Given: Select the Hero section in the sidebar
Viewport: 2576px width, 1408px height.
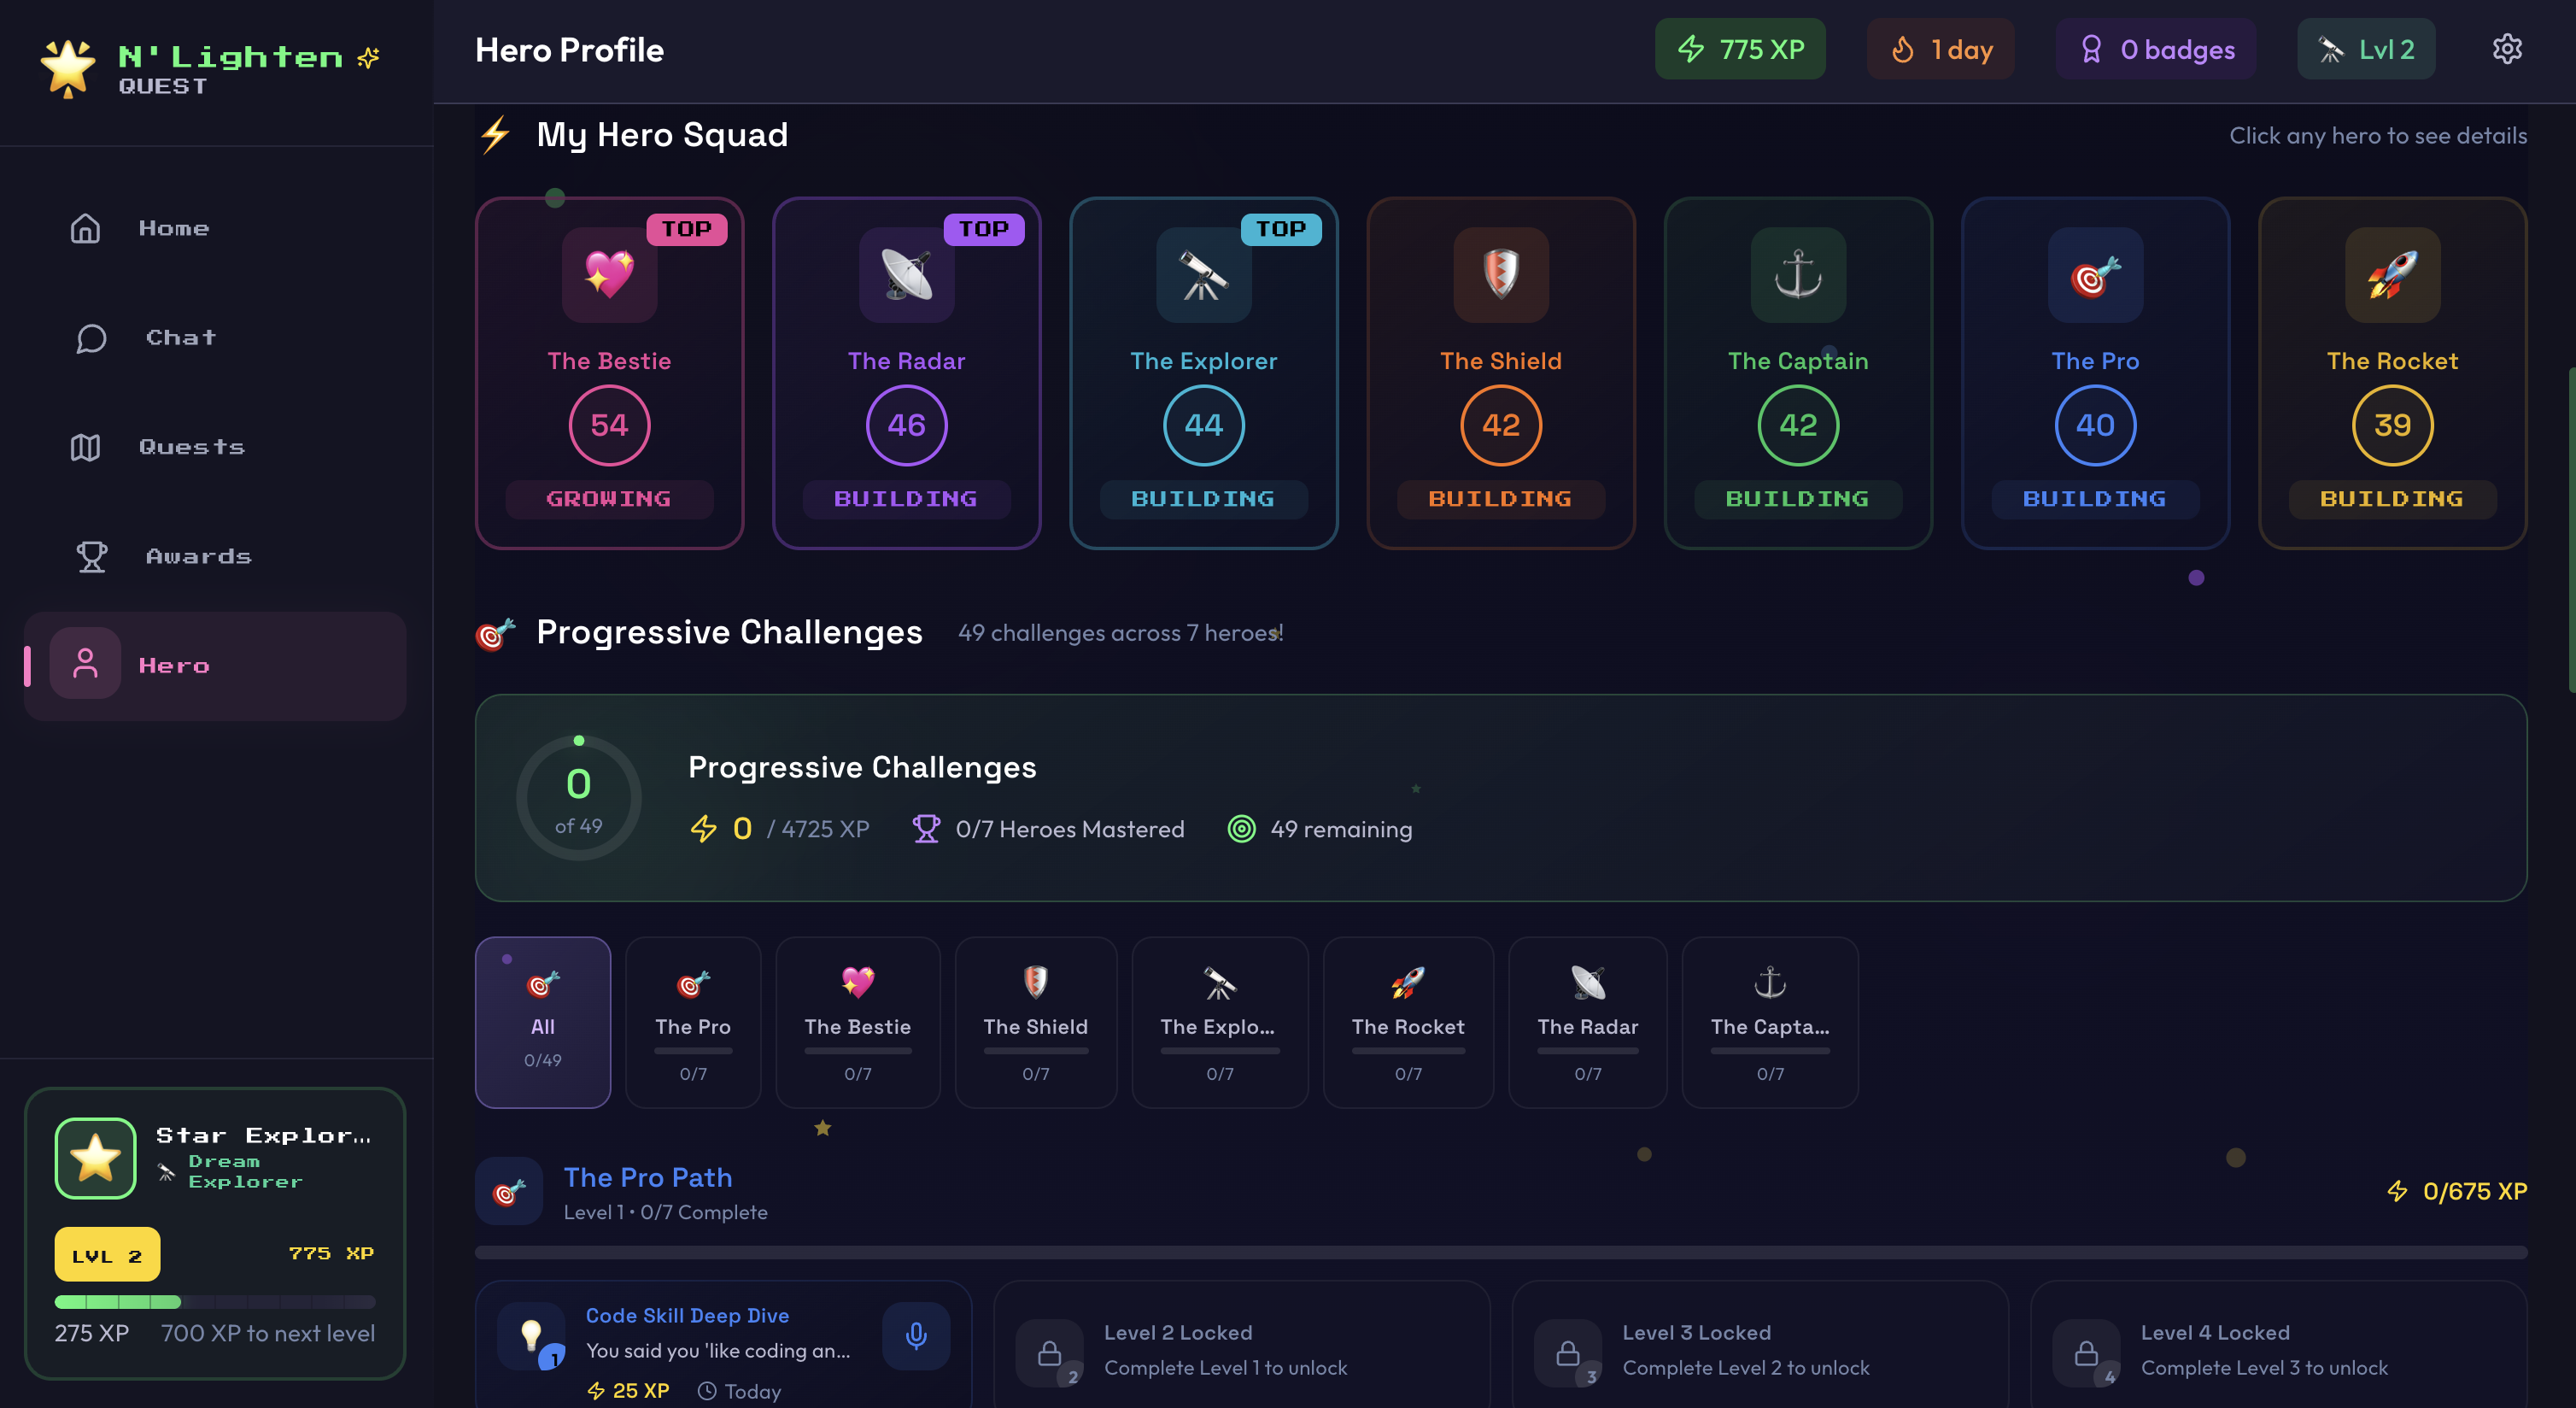Looking at the screenshot, I should click(174, 665).
